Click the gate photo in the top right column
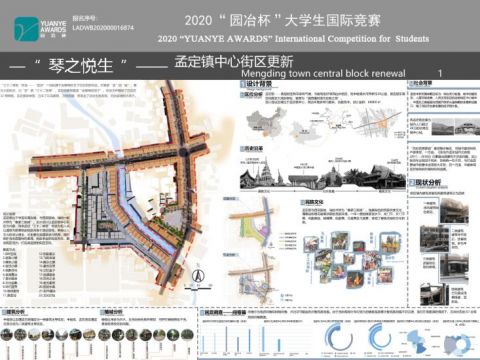The height and width of the screenshot is (360, 480). (x=467, y=127)
